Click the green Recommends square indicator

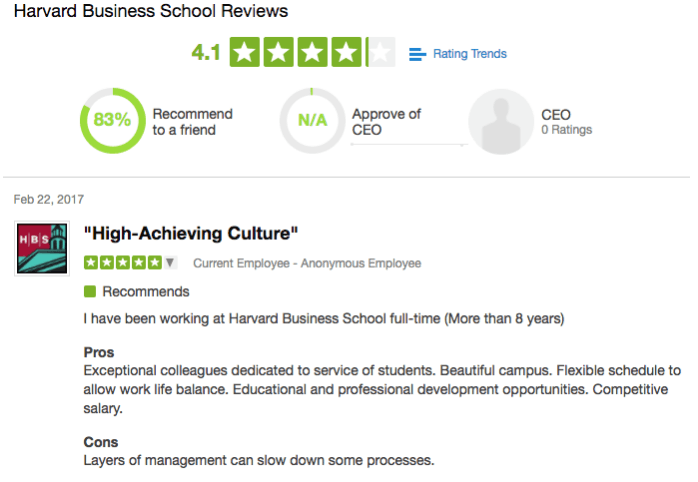90,292
